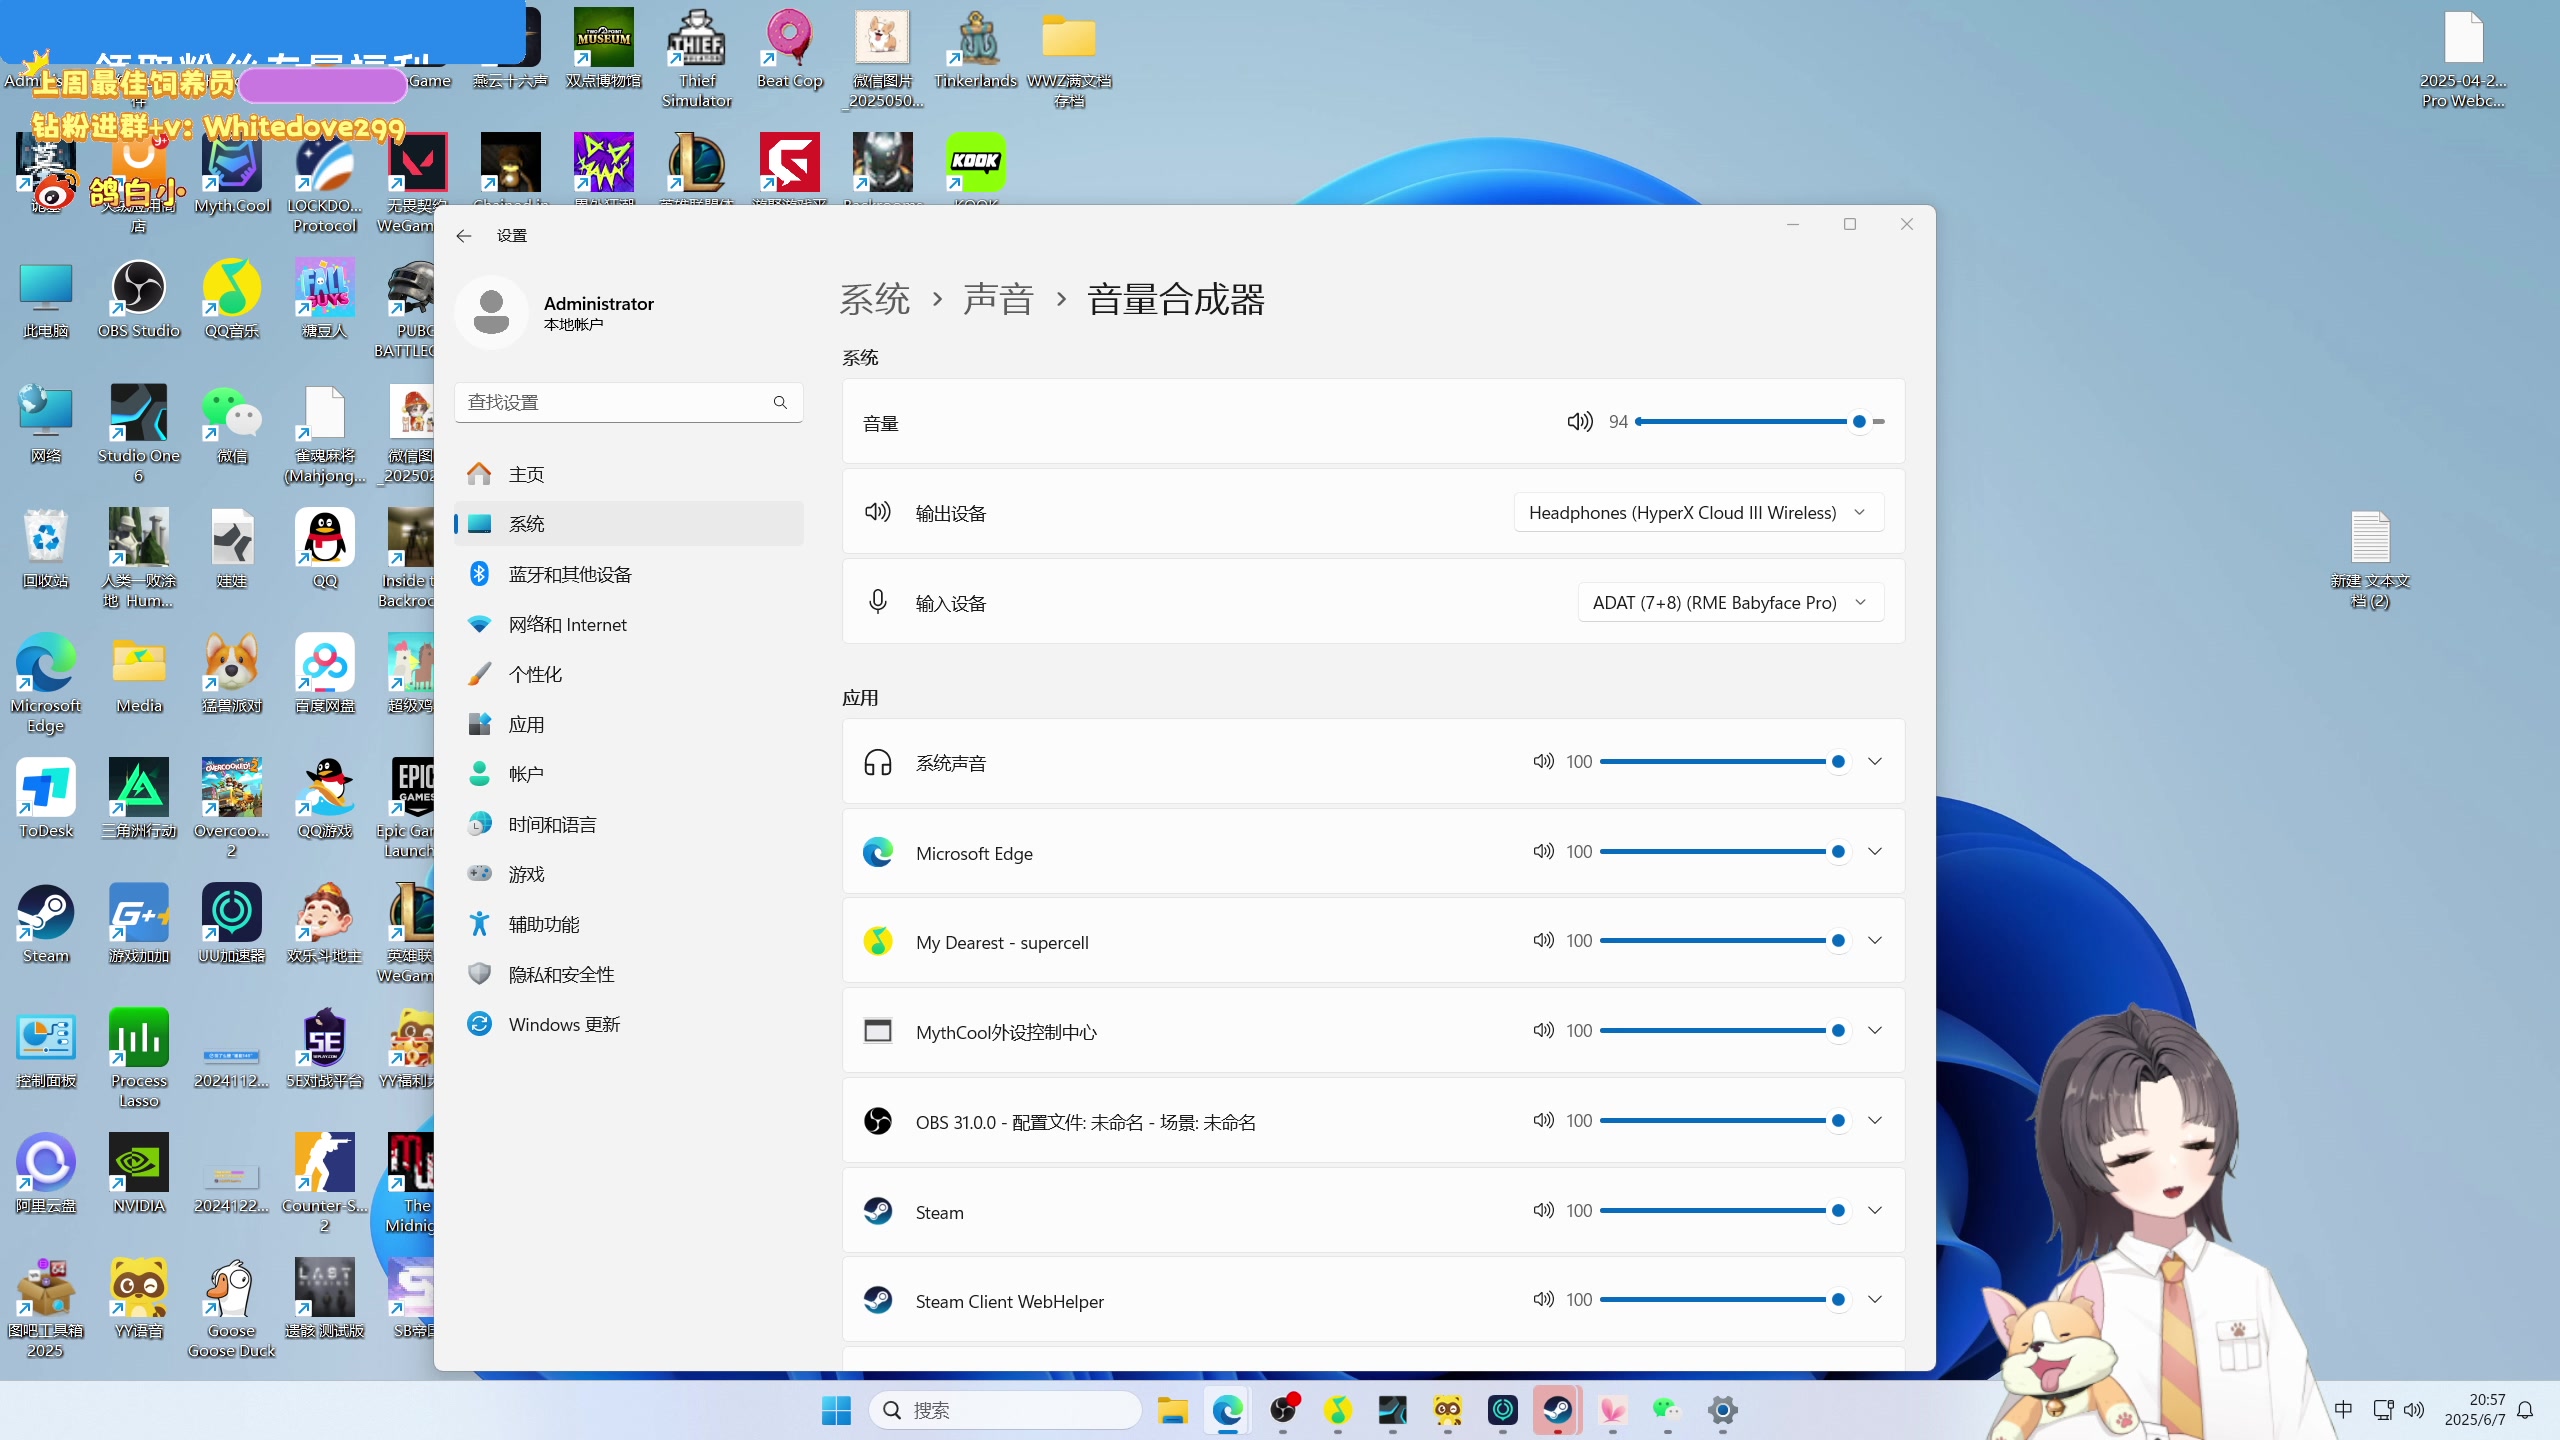Expand the Steam row chevron
This screenshot has width=2560, height=1440.
(x=1875, y=1210)
